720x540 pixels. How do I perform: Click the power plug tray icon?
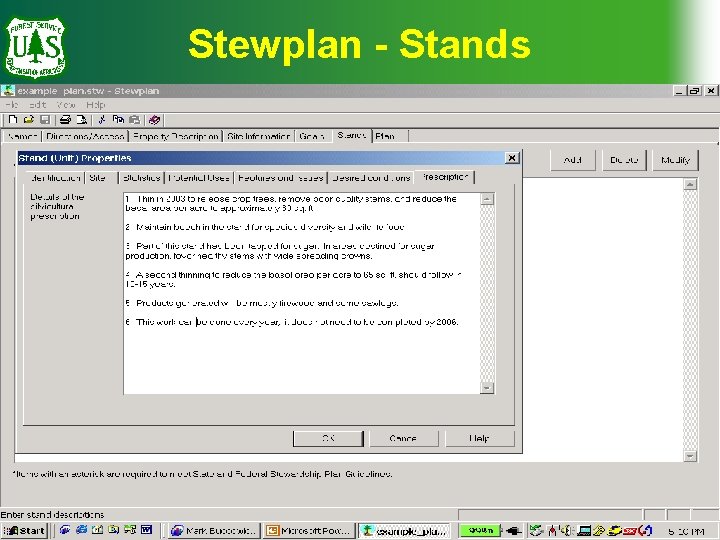click(x=513, y=531)
